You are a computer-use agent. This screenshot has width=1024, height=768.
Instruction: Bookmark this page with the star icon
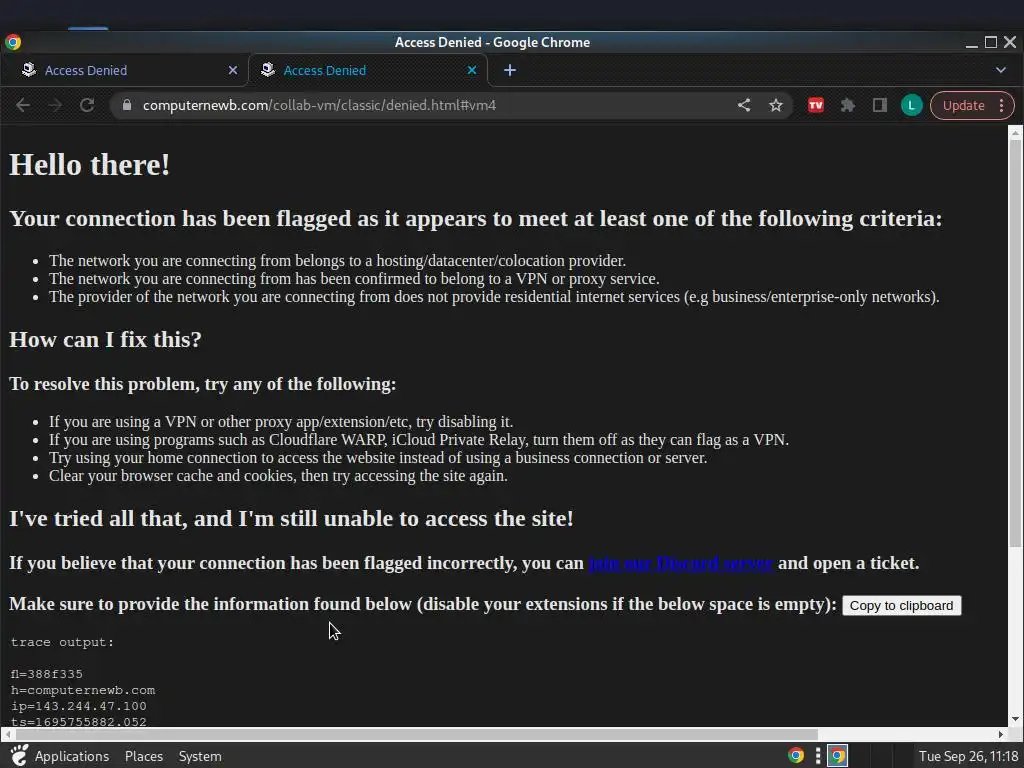pyautogui.click(x=775, y=105)
